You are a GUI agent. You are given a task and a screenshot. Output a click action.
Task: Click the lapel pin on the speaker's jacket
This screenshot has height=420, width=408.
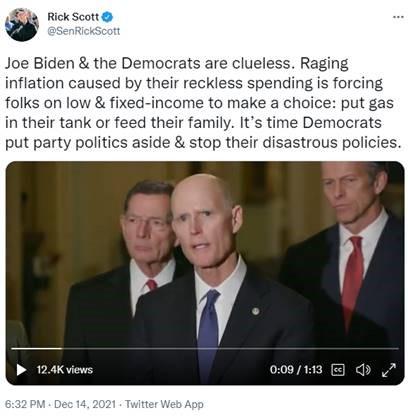coord(256,311)
